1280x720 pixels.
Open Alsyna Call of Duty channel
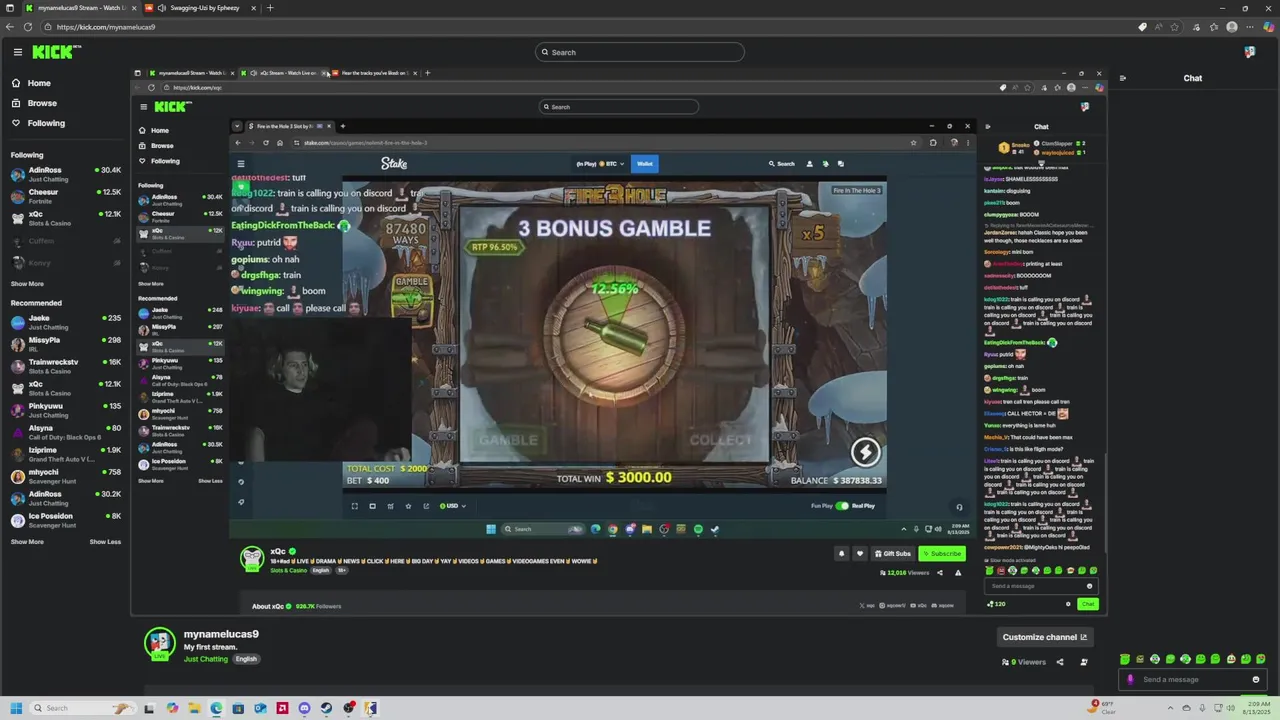(x=65, y=432)
